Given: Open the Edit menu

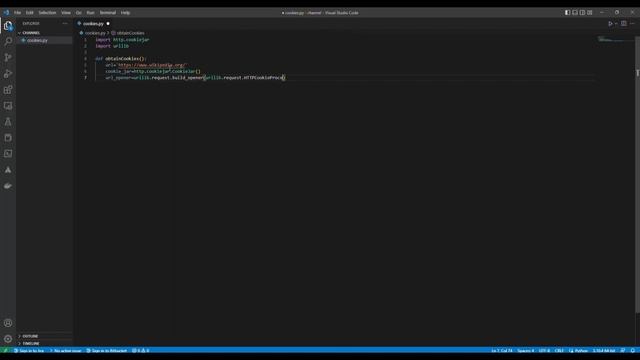Looking at the screenshot, I should [29, 13].
